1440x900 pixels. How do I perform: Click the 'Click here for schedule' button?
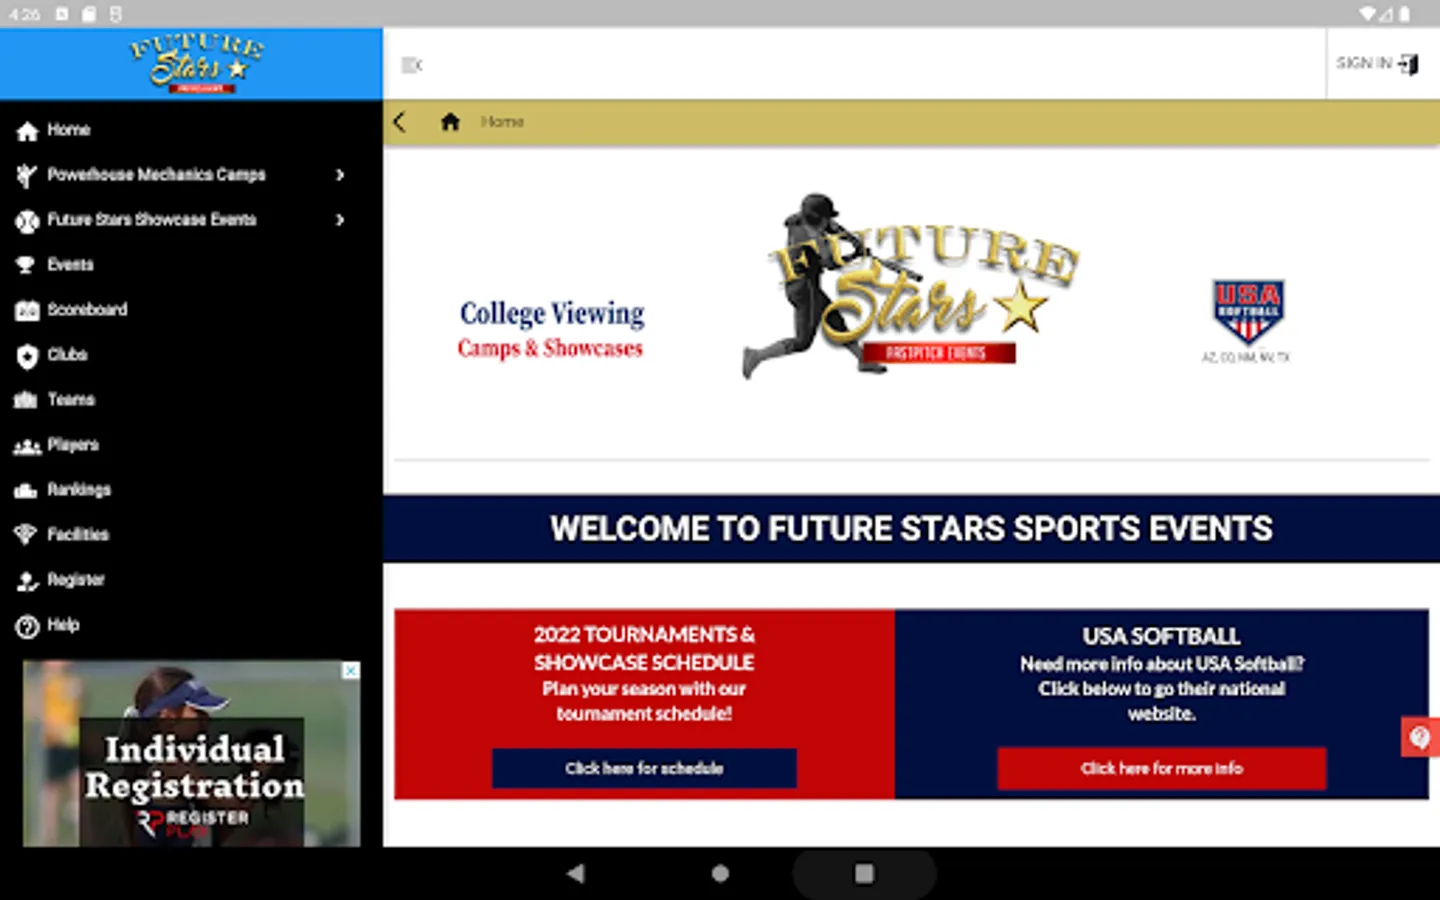[x=644, y=768]
